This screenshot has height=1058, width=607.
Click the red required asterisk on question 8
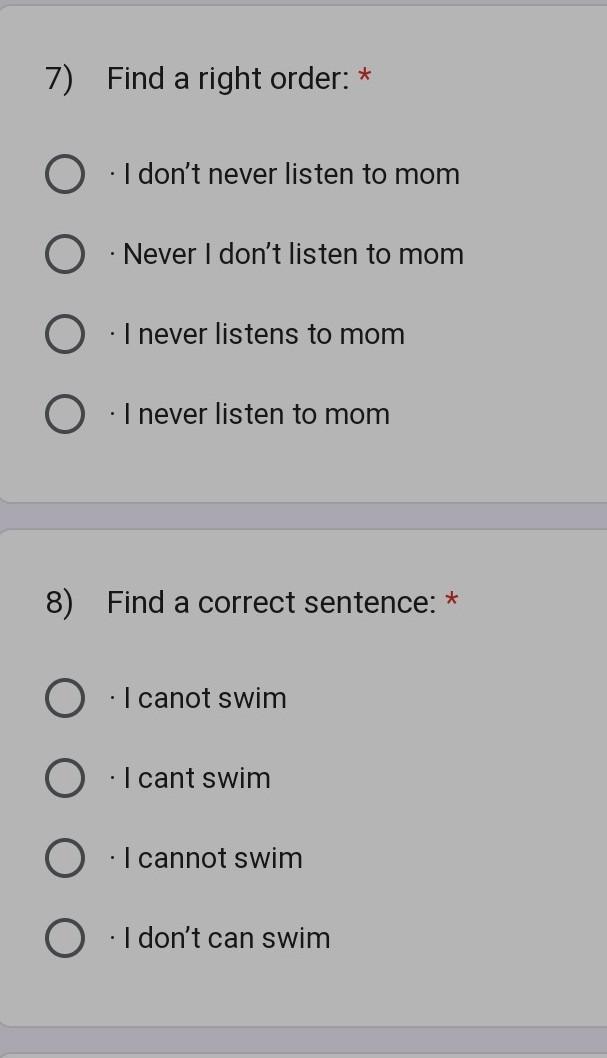click(452, 599)
